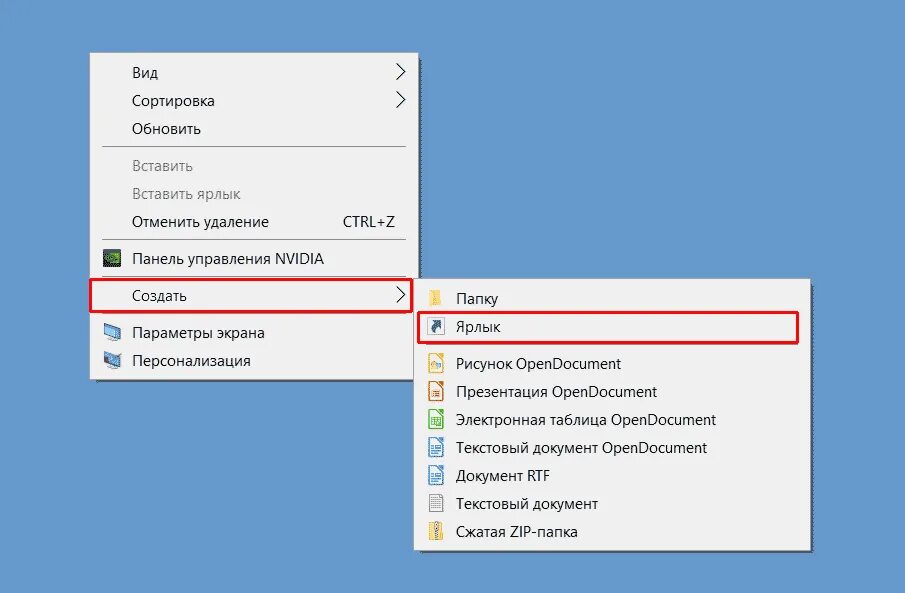Expand the Сортировка submenu chevron
The image size is (905, 593).
coord(401,100)
